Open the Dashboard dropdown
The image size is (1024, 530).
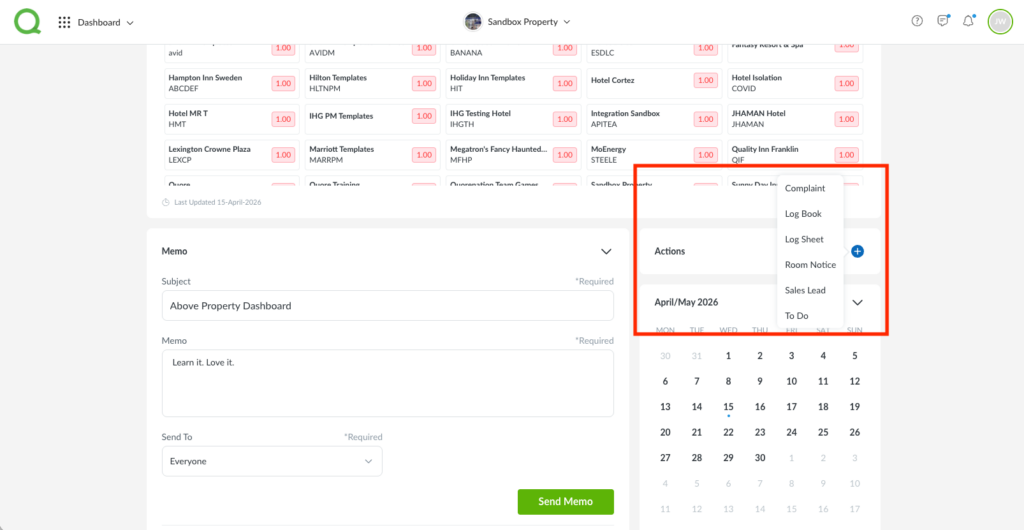(106, 22)
